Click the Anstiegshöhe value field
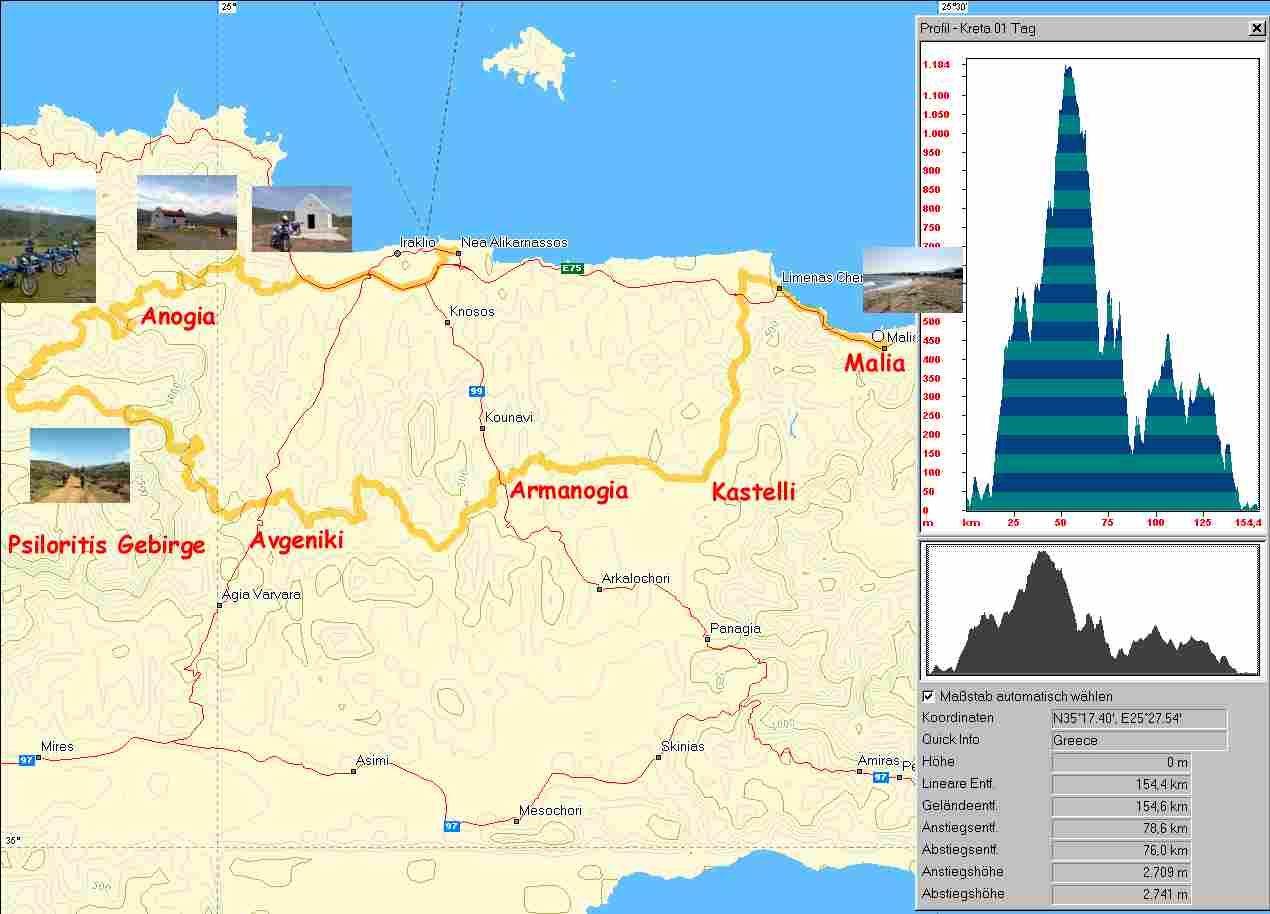This screenshot has height=914, width=1270. coord(1120,872)
